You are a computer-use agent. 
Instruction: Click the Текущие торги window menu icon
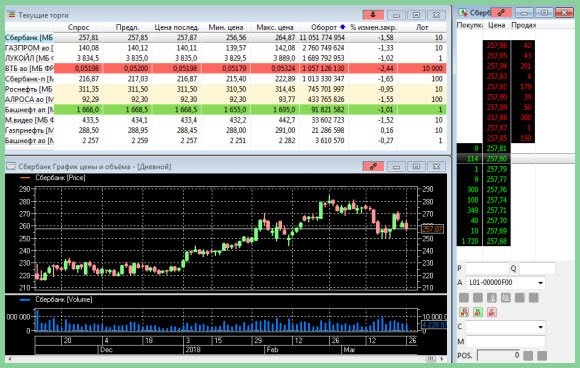pyautogui.click(x=11, y=15)
